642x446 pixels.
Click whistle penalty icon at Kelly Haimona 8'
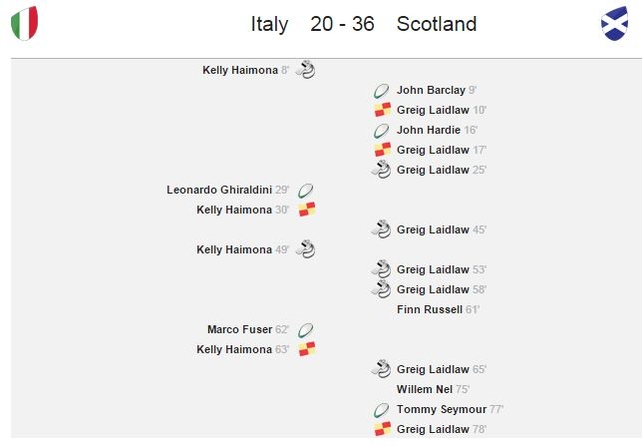[x=305, y=69]
